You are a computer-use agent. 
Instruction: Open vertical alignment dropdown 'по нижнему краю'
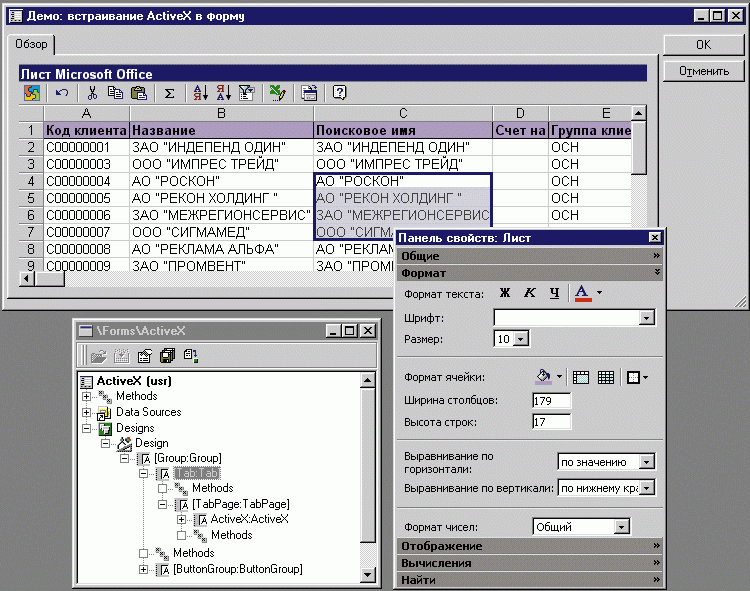647,488
